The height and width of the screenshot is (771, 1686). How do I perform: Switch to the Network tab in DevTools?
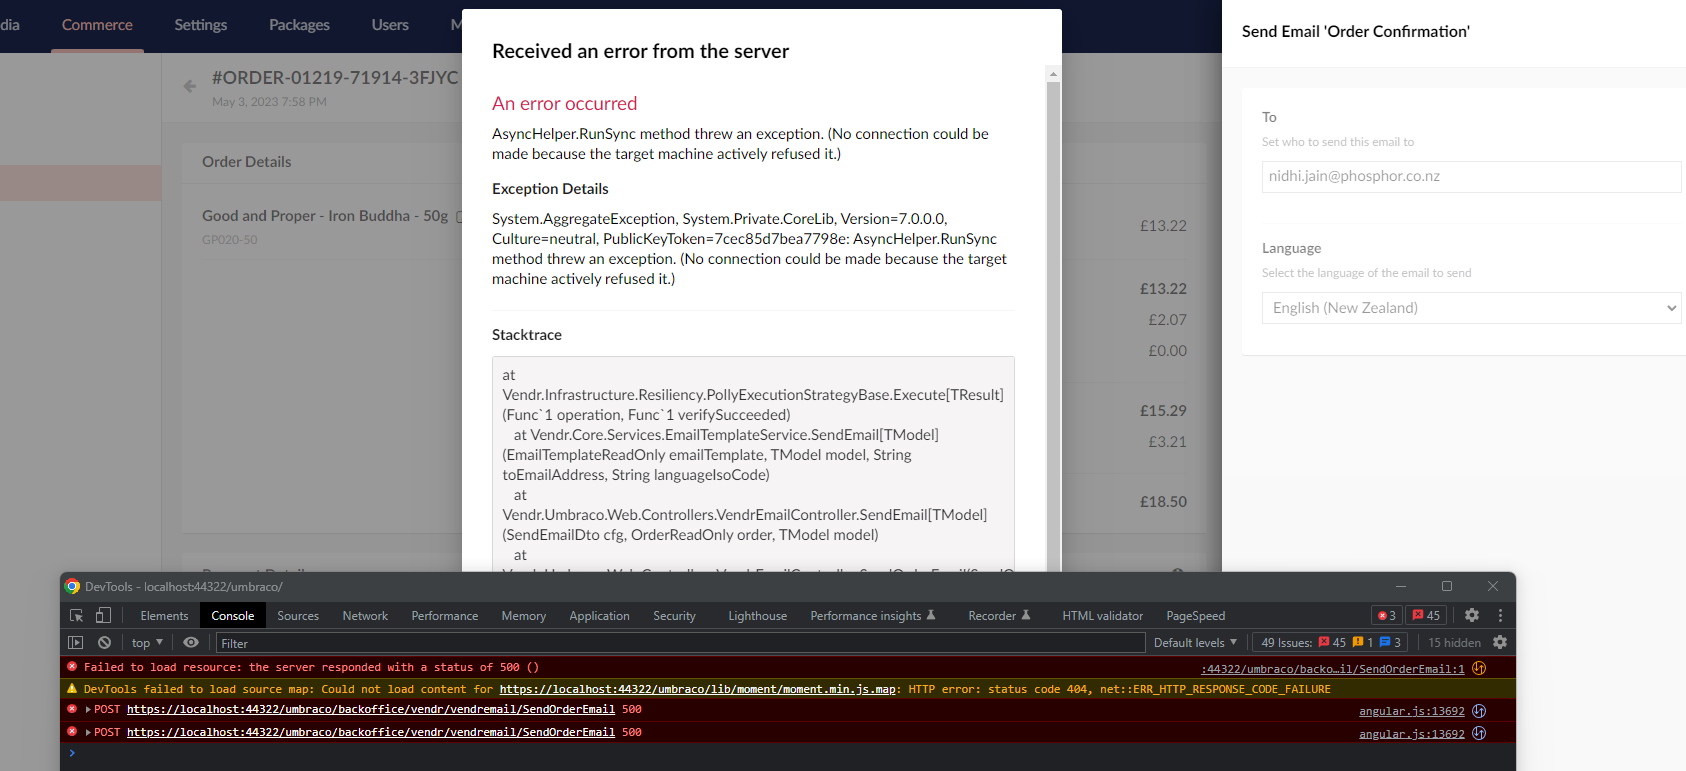tap(365, 616)
